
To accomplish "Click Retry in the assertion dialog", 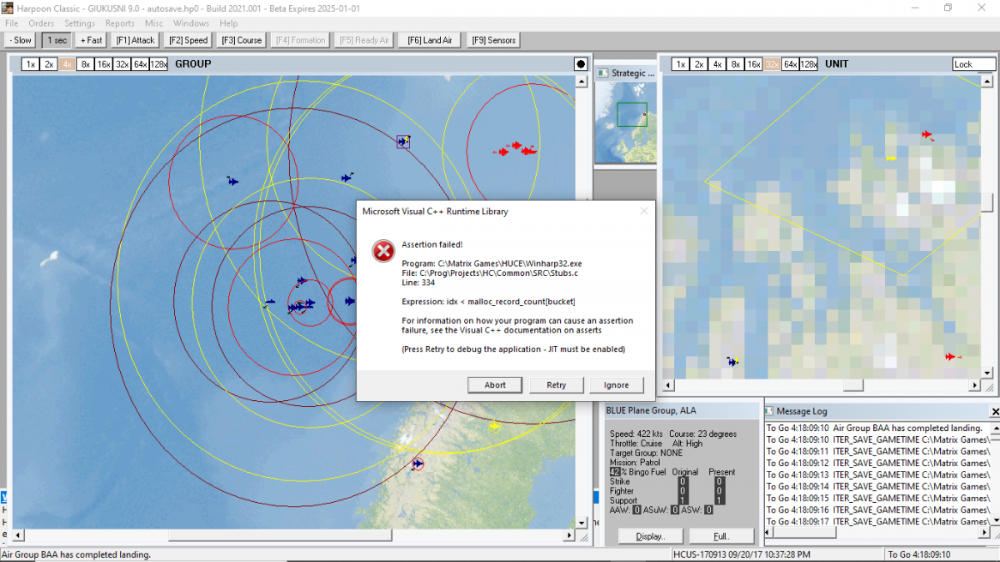I will 556,385.
